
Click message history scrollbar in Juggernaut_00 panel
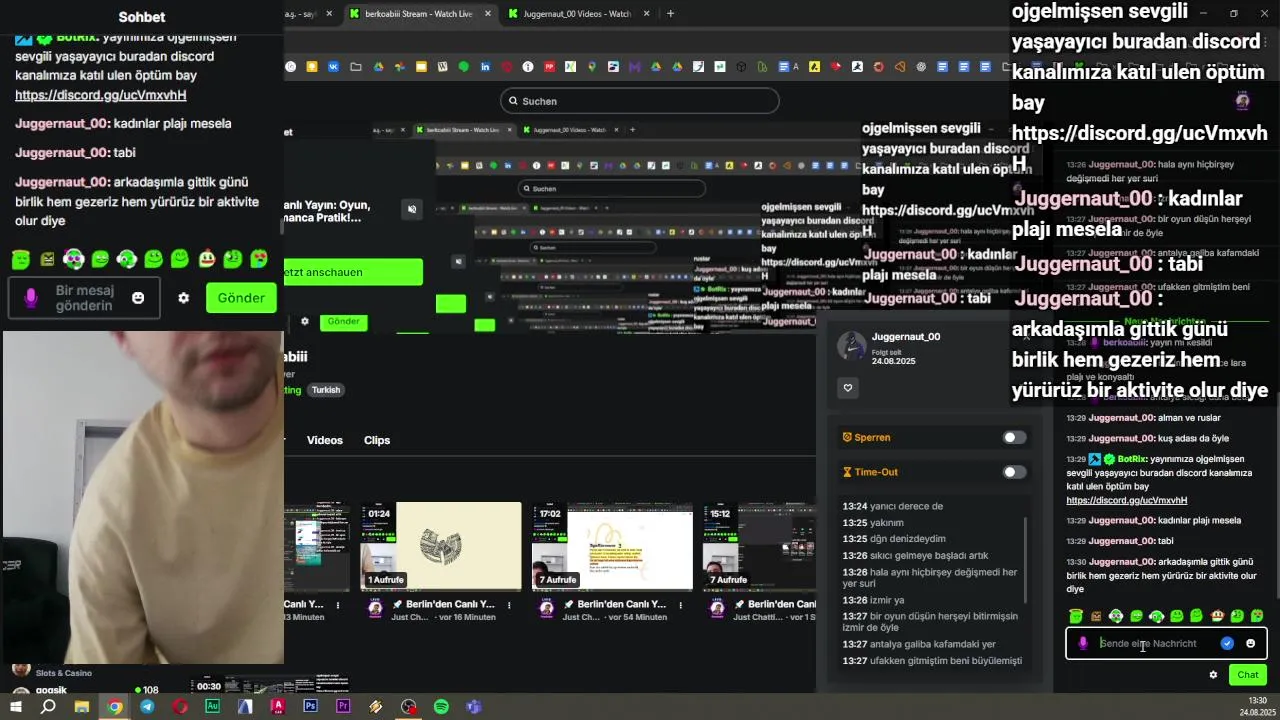pyautogui.click(x=1025, y=560)
